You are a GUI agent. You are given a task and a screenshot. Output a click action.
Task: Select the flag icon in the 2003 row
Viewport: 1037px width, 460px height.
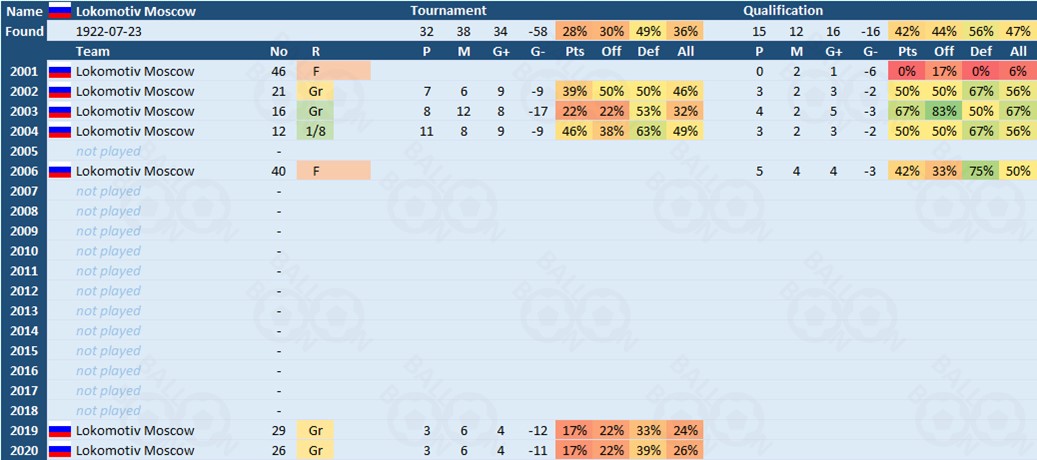click(x=60, y=111)
